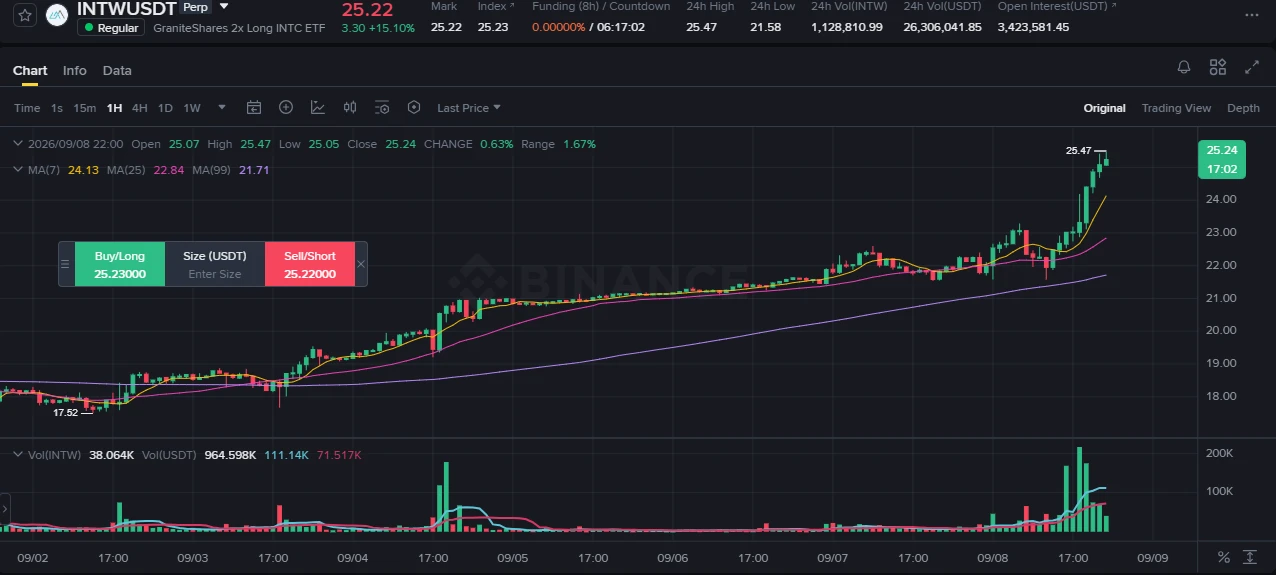This screenshot has width=1276, height=575.
Task: Switch to Depth chart view
Action: 1243,108
